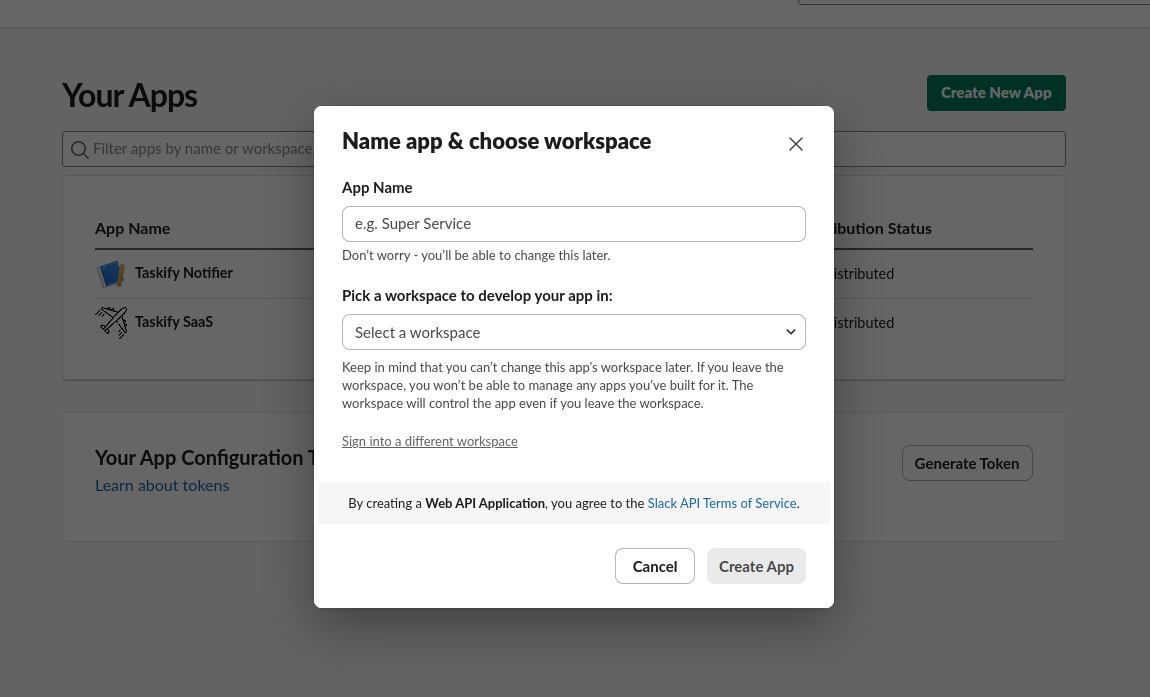Click the Taskify Notifier distribution status
The width and height of the screenshot is (1150, 697).
(x=864, y=274)
